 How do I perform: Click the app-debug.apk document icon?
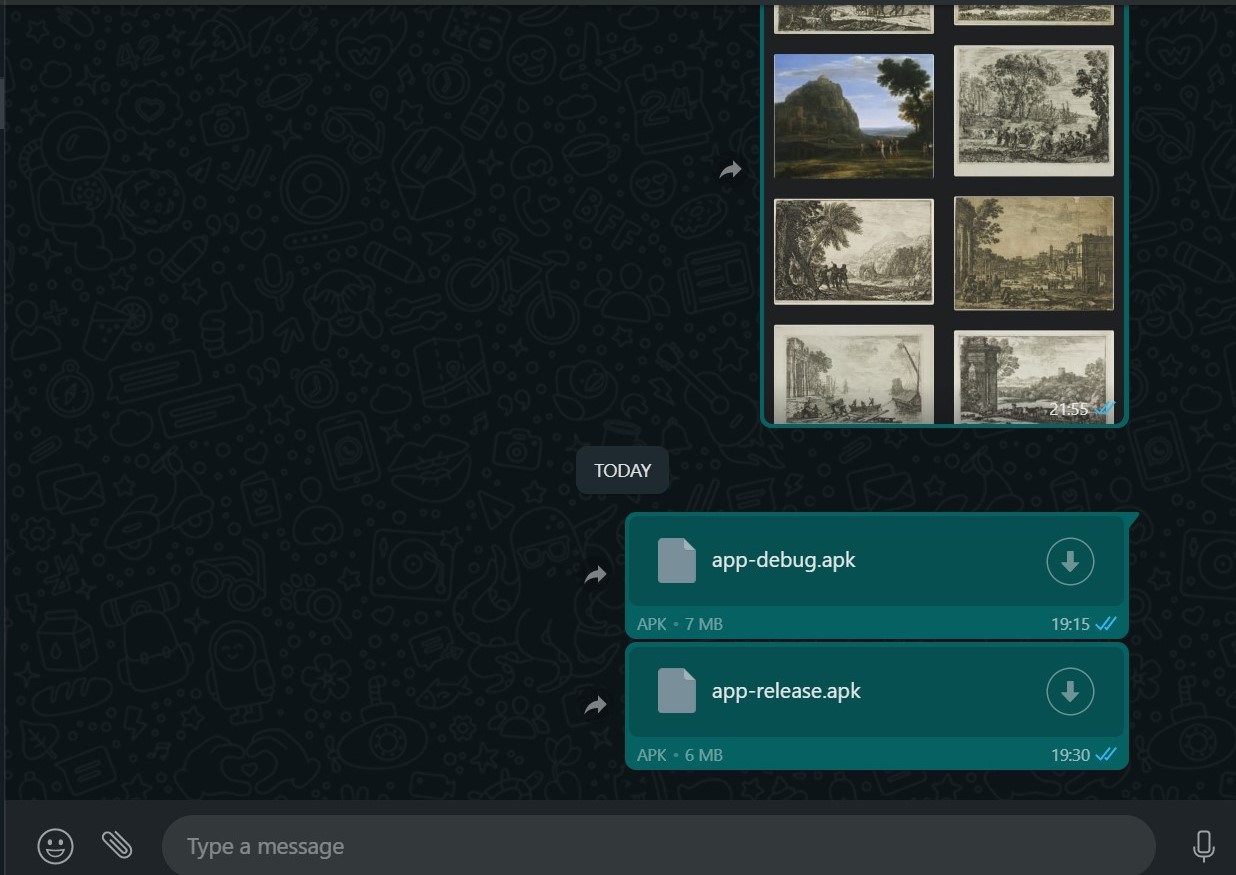[676, 560]
